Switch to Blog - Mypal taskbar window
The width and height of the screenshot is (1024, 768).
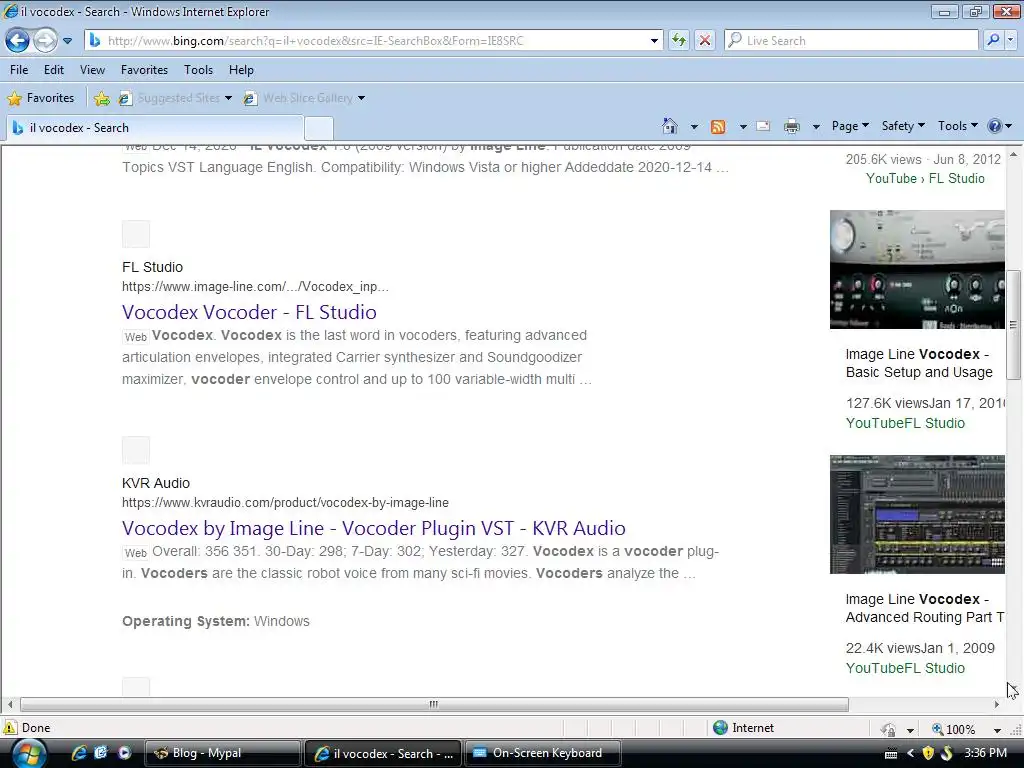(222, 753)
